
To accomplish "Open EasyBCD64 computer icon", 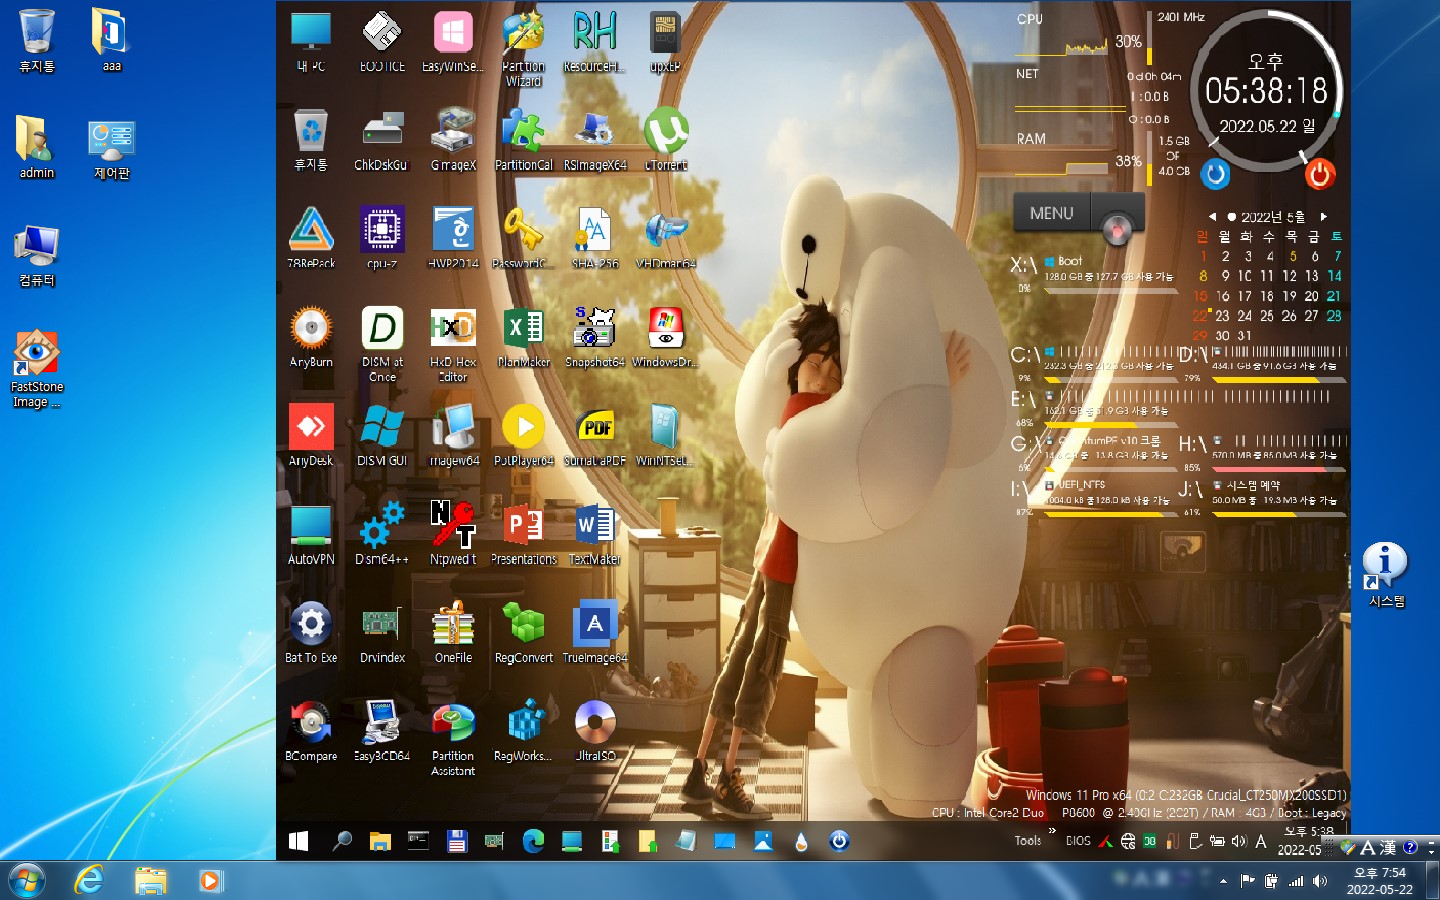I will tap(382, 730).
